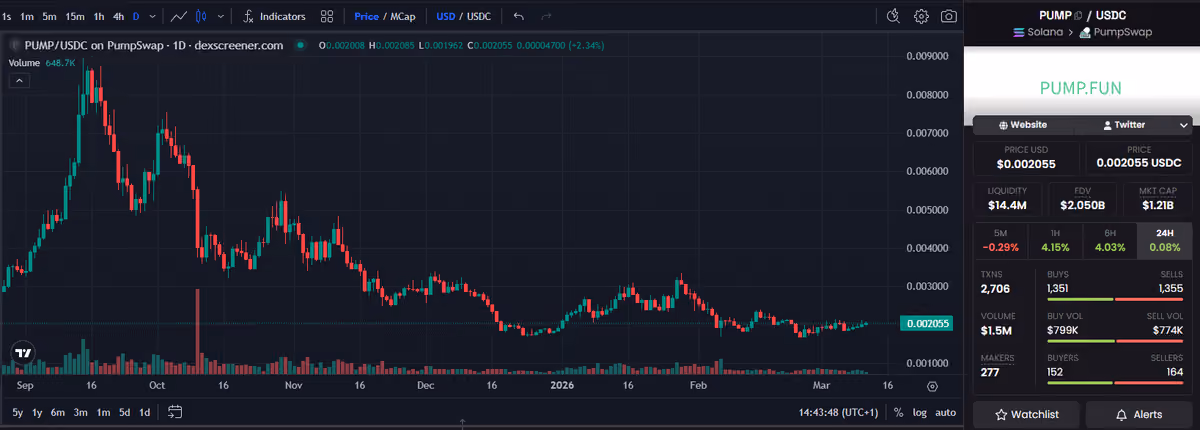Toggle chart to MCap view
The height and width of the screenshot is (430, 1200).
point(404,16)
